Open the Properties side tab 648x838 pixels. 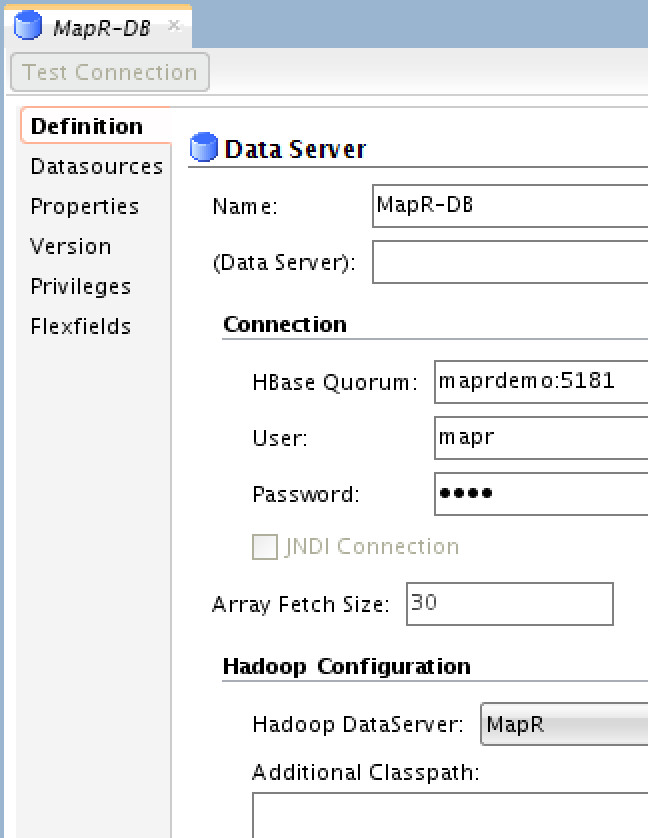(x=84, y=207)
